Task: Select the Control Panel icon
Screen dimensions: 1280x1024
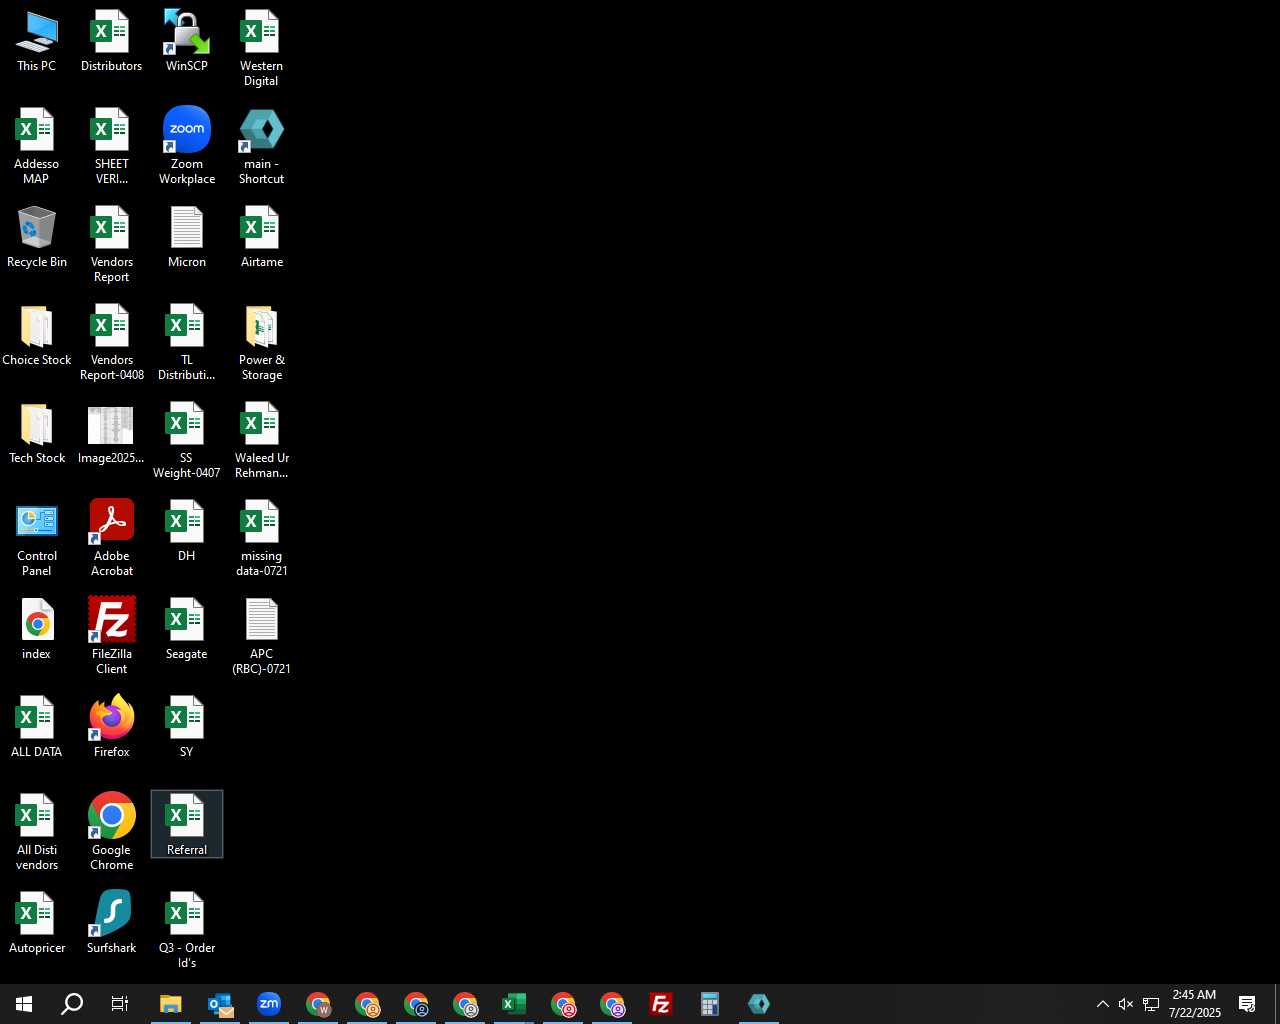Action: [37, 539]
